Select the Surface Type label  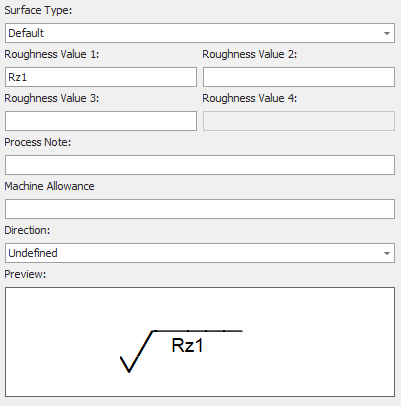coord(38,10)
